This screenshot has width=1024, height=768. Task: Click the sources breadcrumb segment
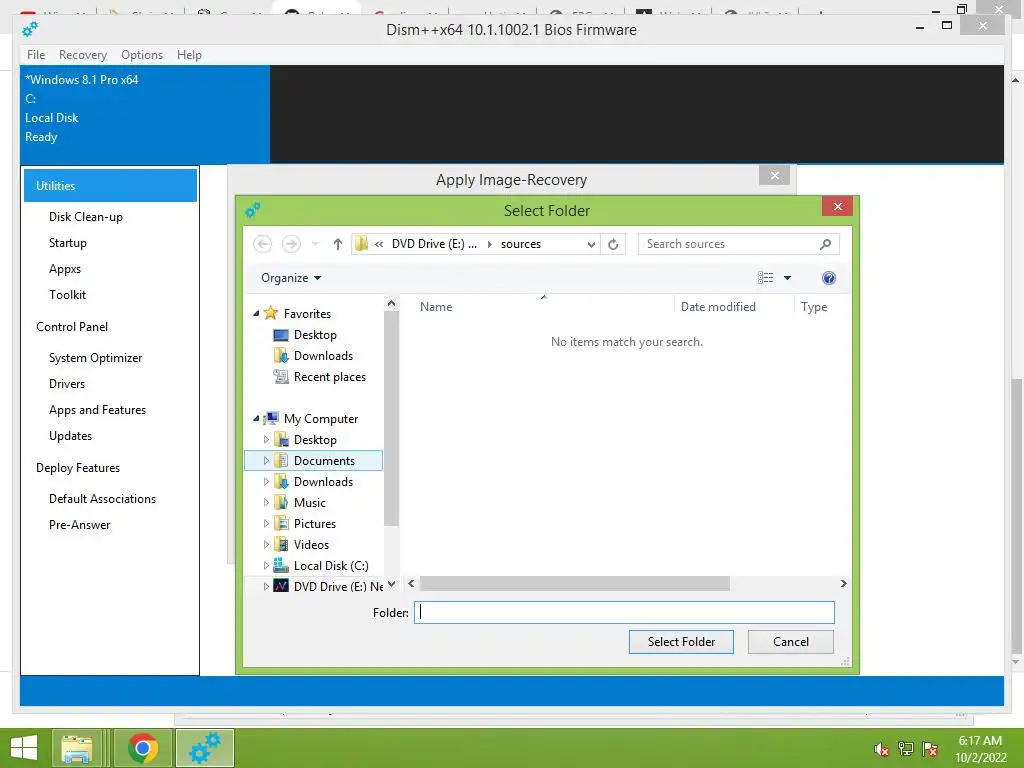point(520,244)
